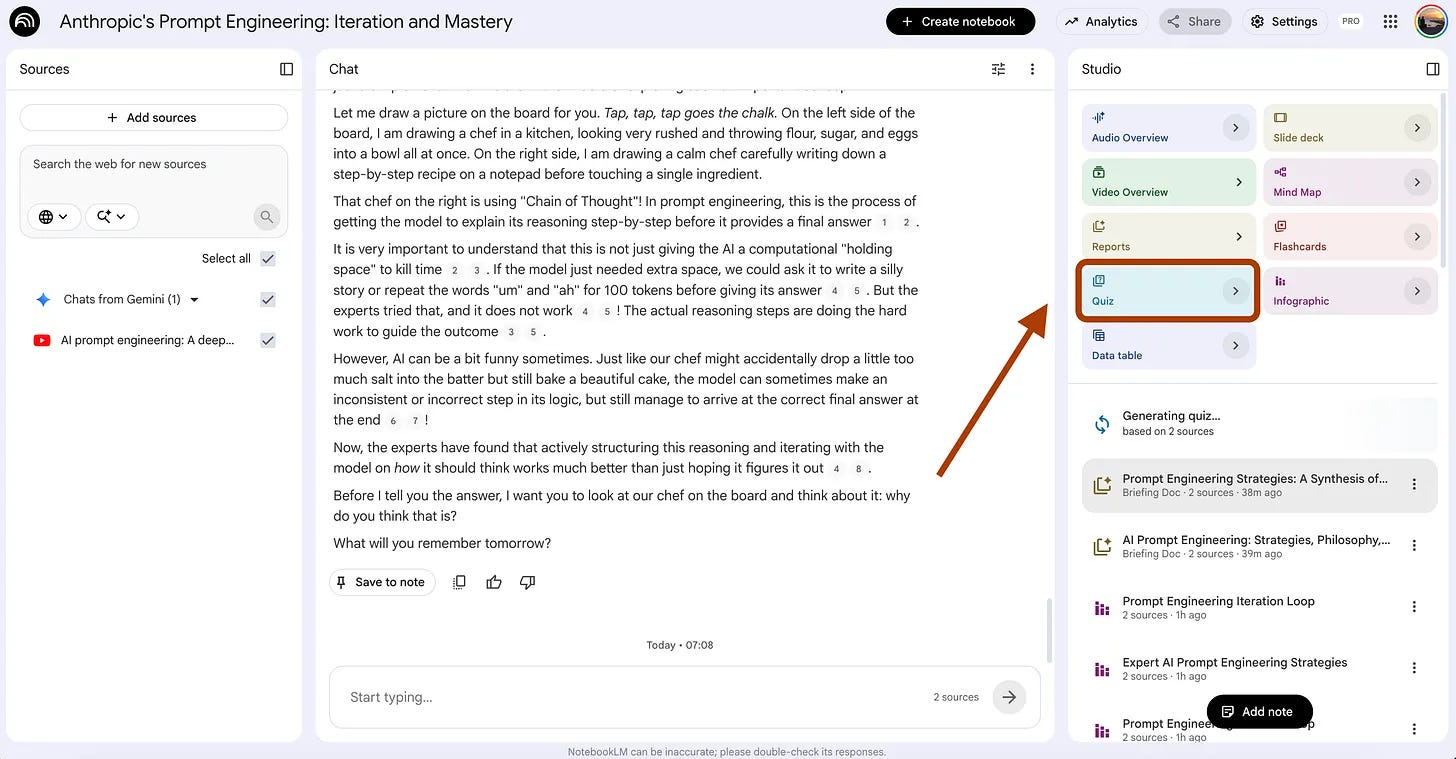The width and height of the screenshot is (1456, 759).
Task: Click the YouTube source icon
Action: [x=42, y=340]
